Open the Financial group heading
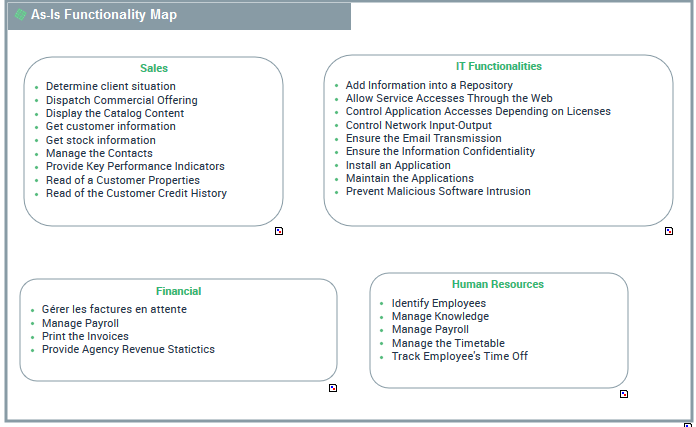The image size is (696, 427). 178,291
